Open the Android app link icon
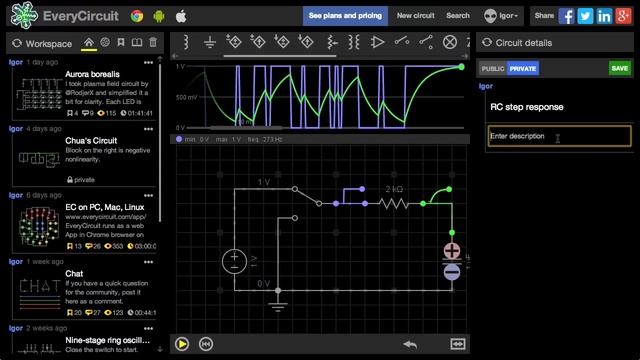This screenshot has height=360, width=640. coord(159,16)
